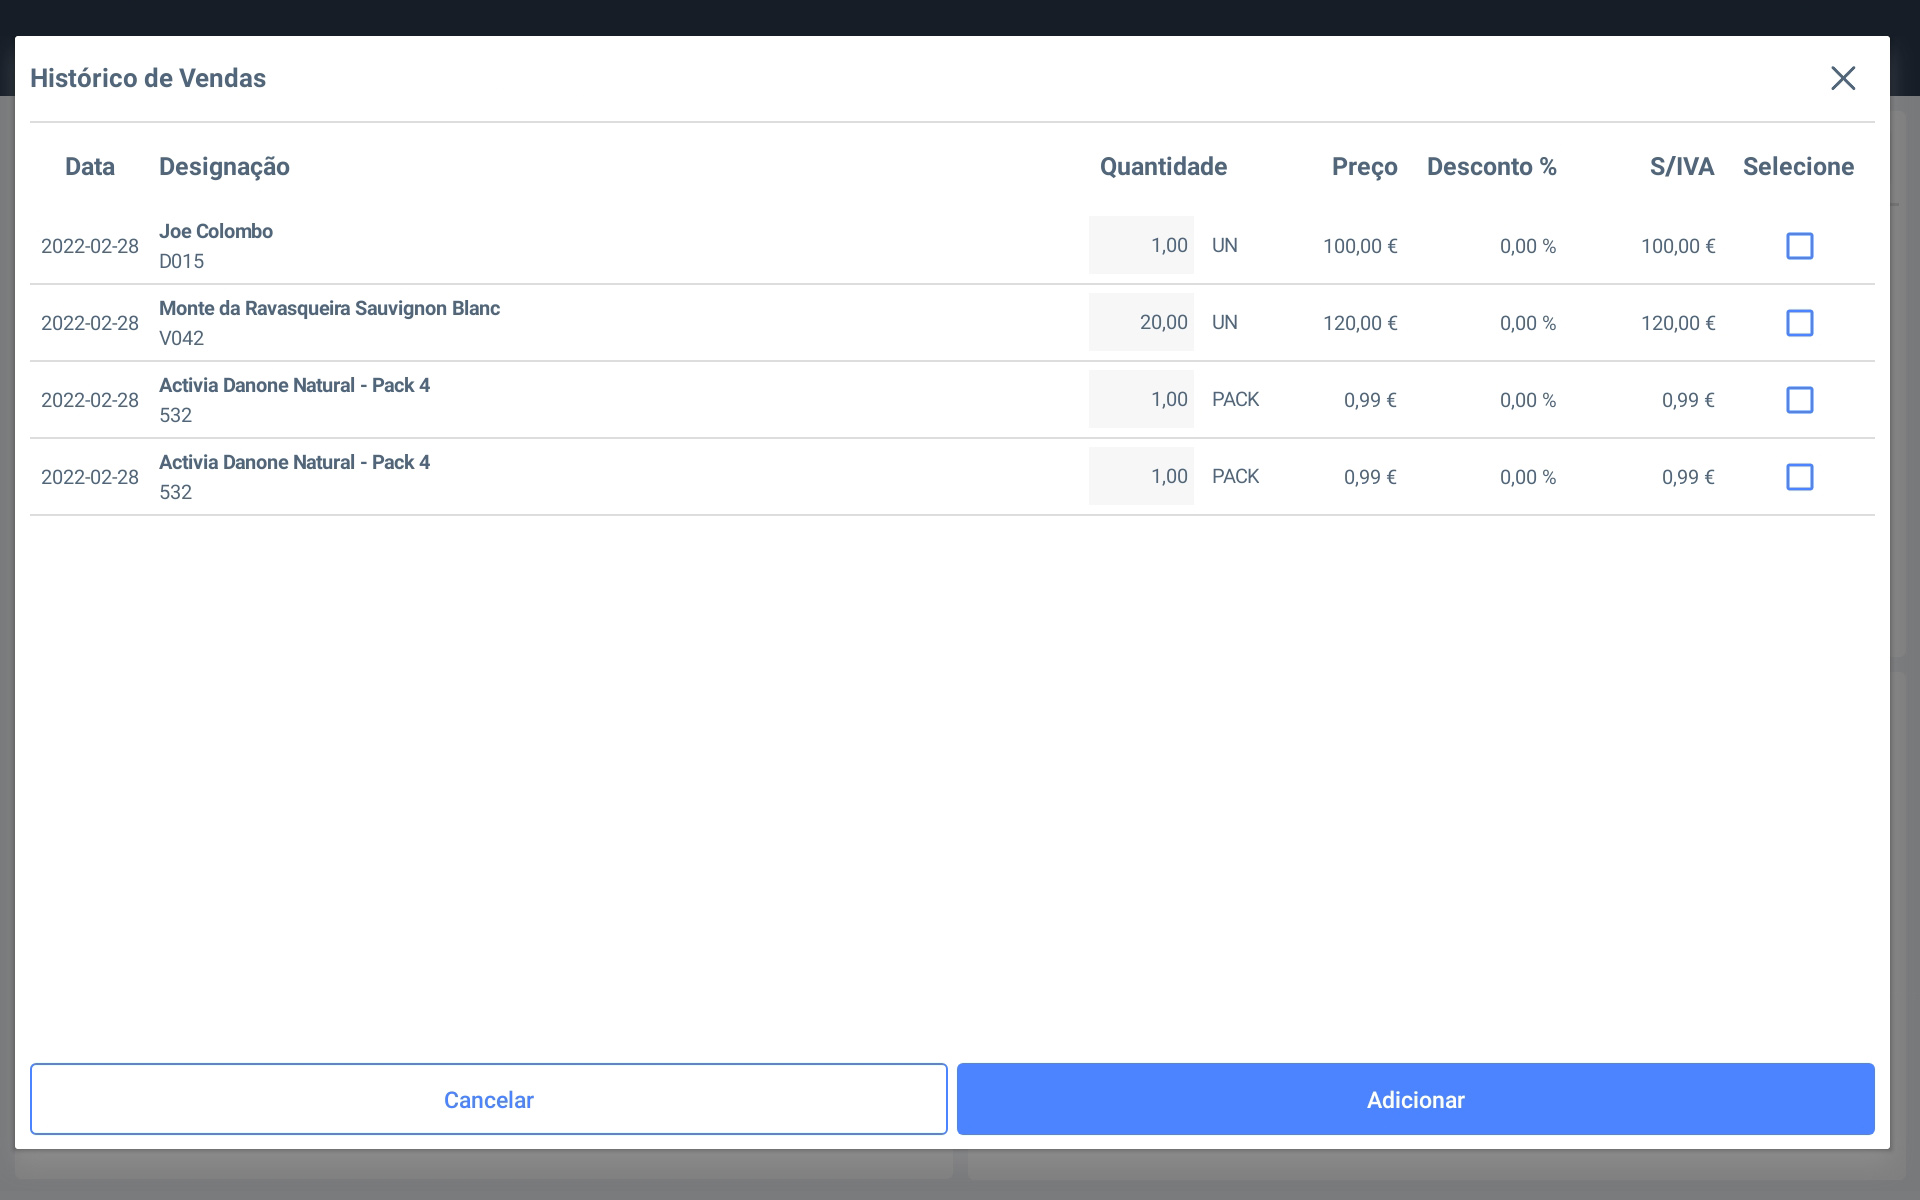
Task: Click the Desconto % column header
Action: tap(1491, 167)
